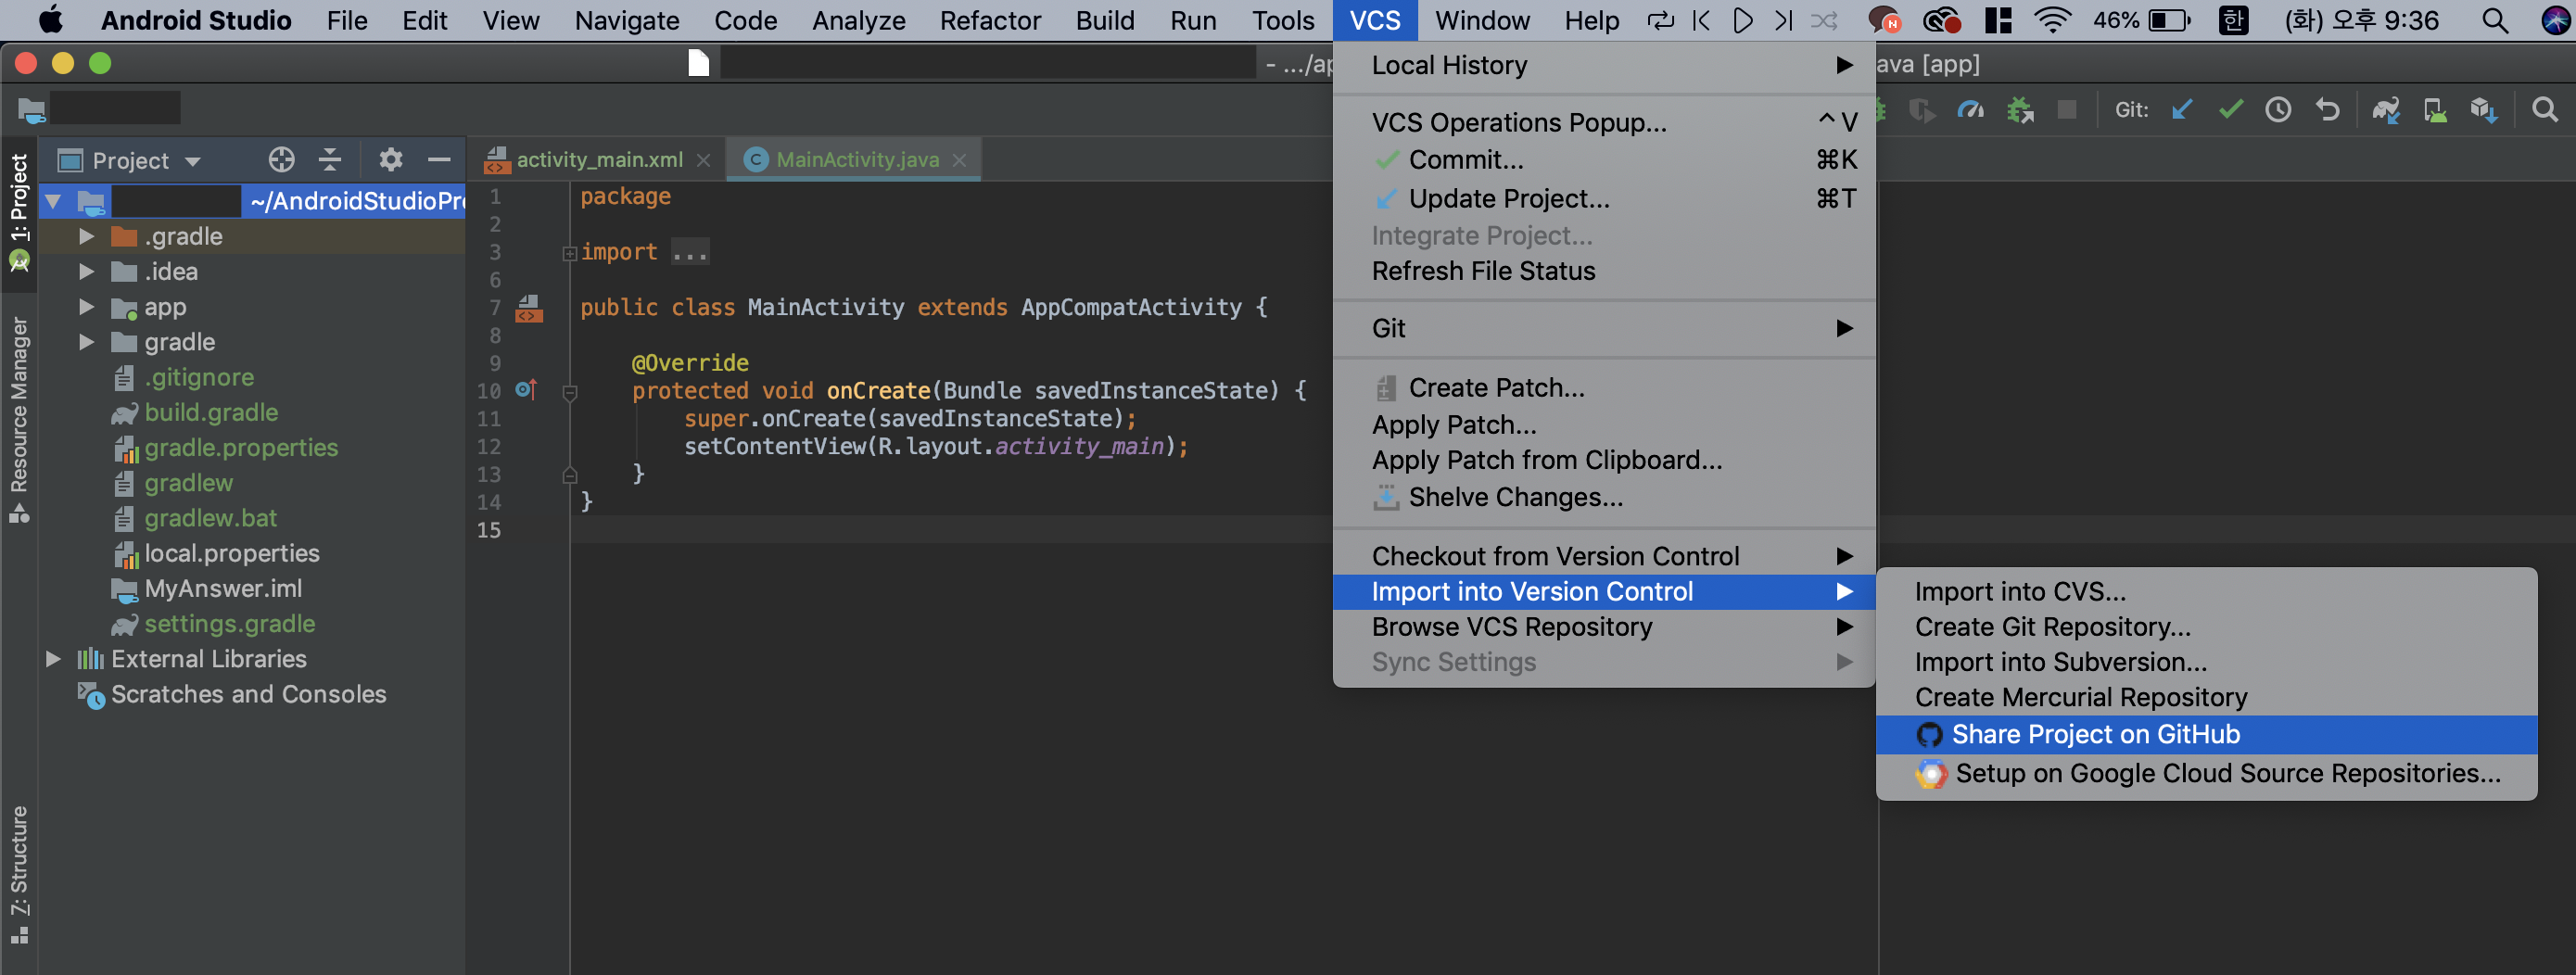Close the MainActivity.java tab
This screenshot has width=2576, height=975.
tap(959, 160)
